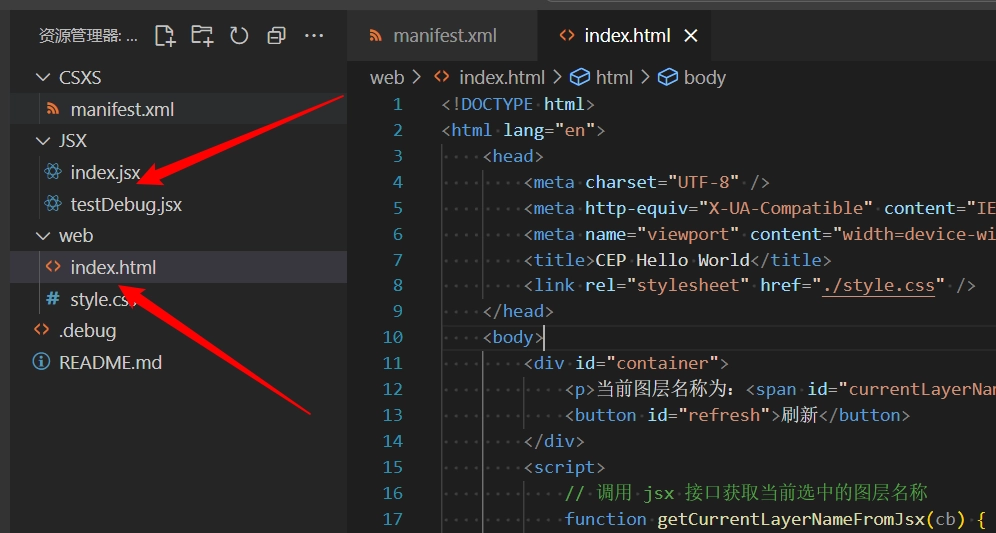The height and width of the screenshot is (533, 996).
Task: Collapse the JSX folder
Action: pyautogui.click(x=42, y=141)
